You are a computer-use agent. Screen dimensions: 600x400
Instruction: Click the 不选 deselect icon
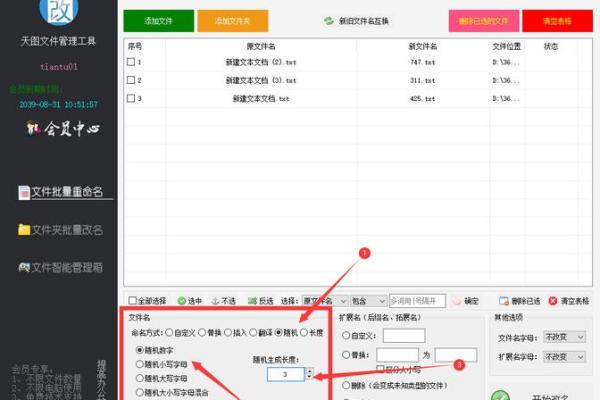pyautogui.click(x=215, y=301)
